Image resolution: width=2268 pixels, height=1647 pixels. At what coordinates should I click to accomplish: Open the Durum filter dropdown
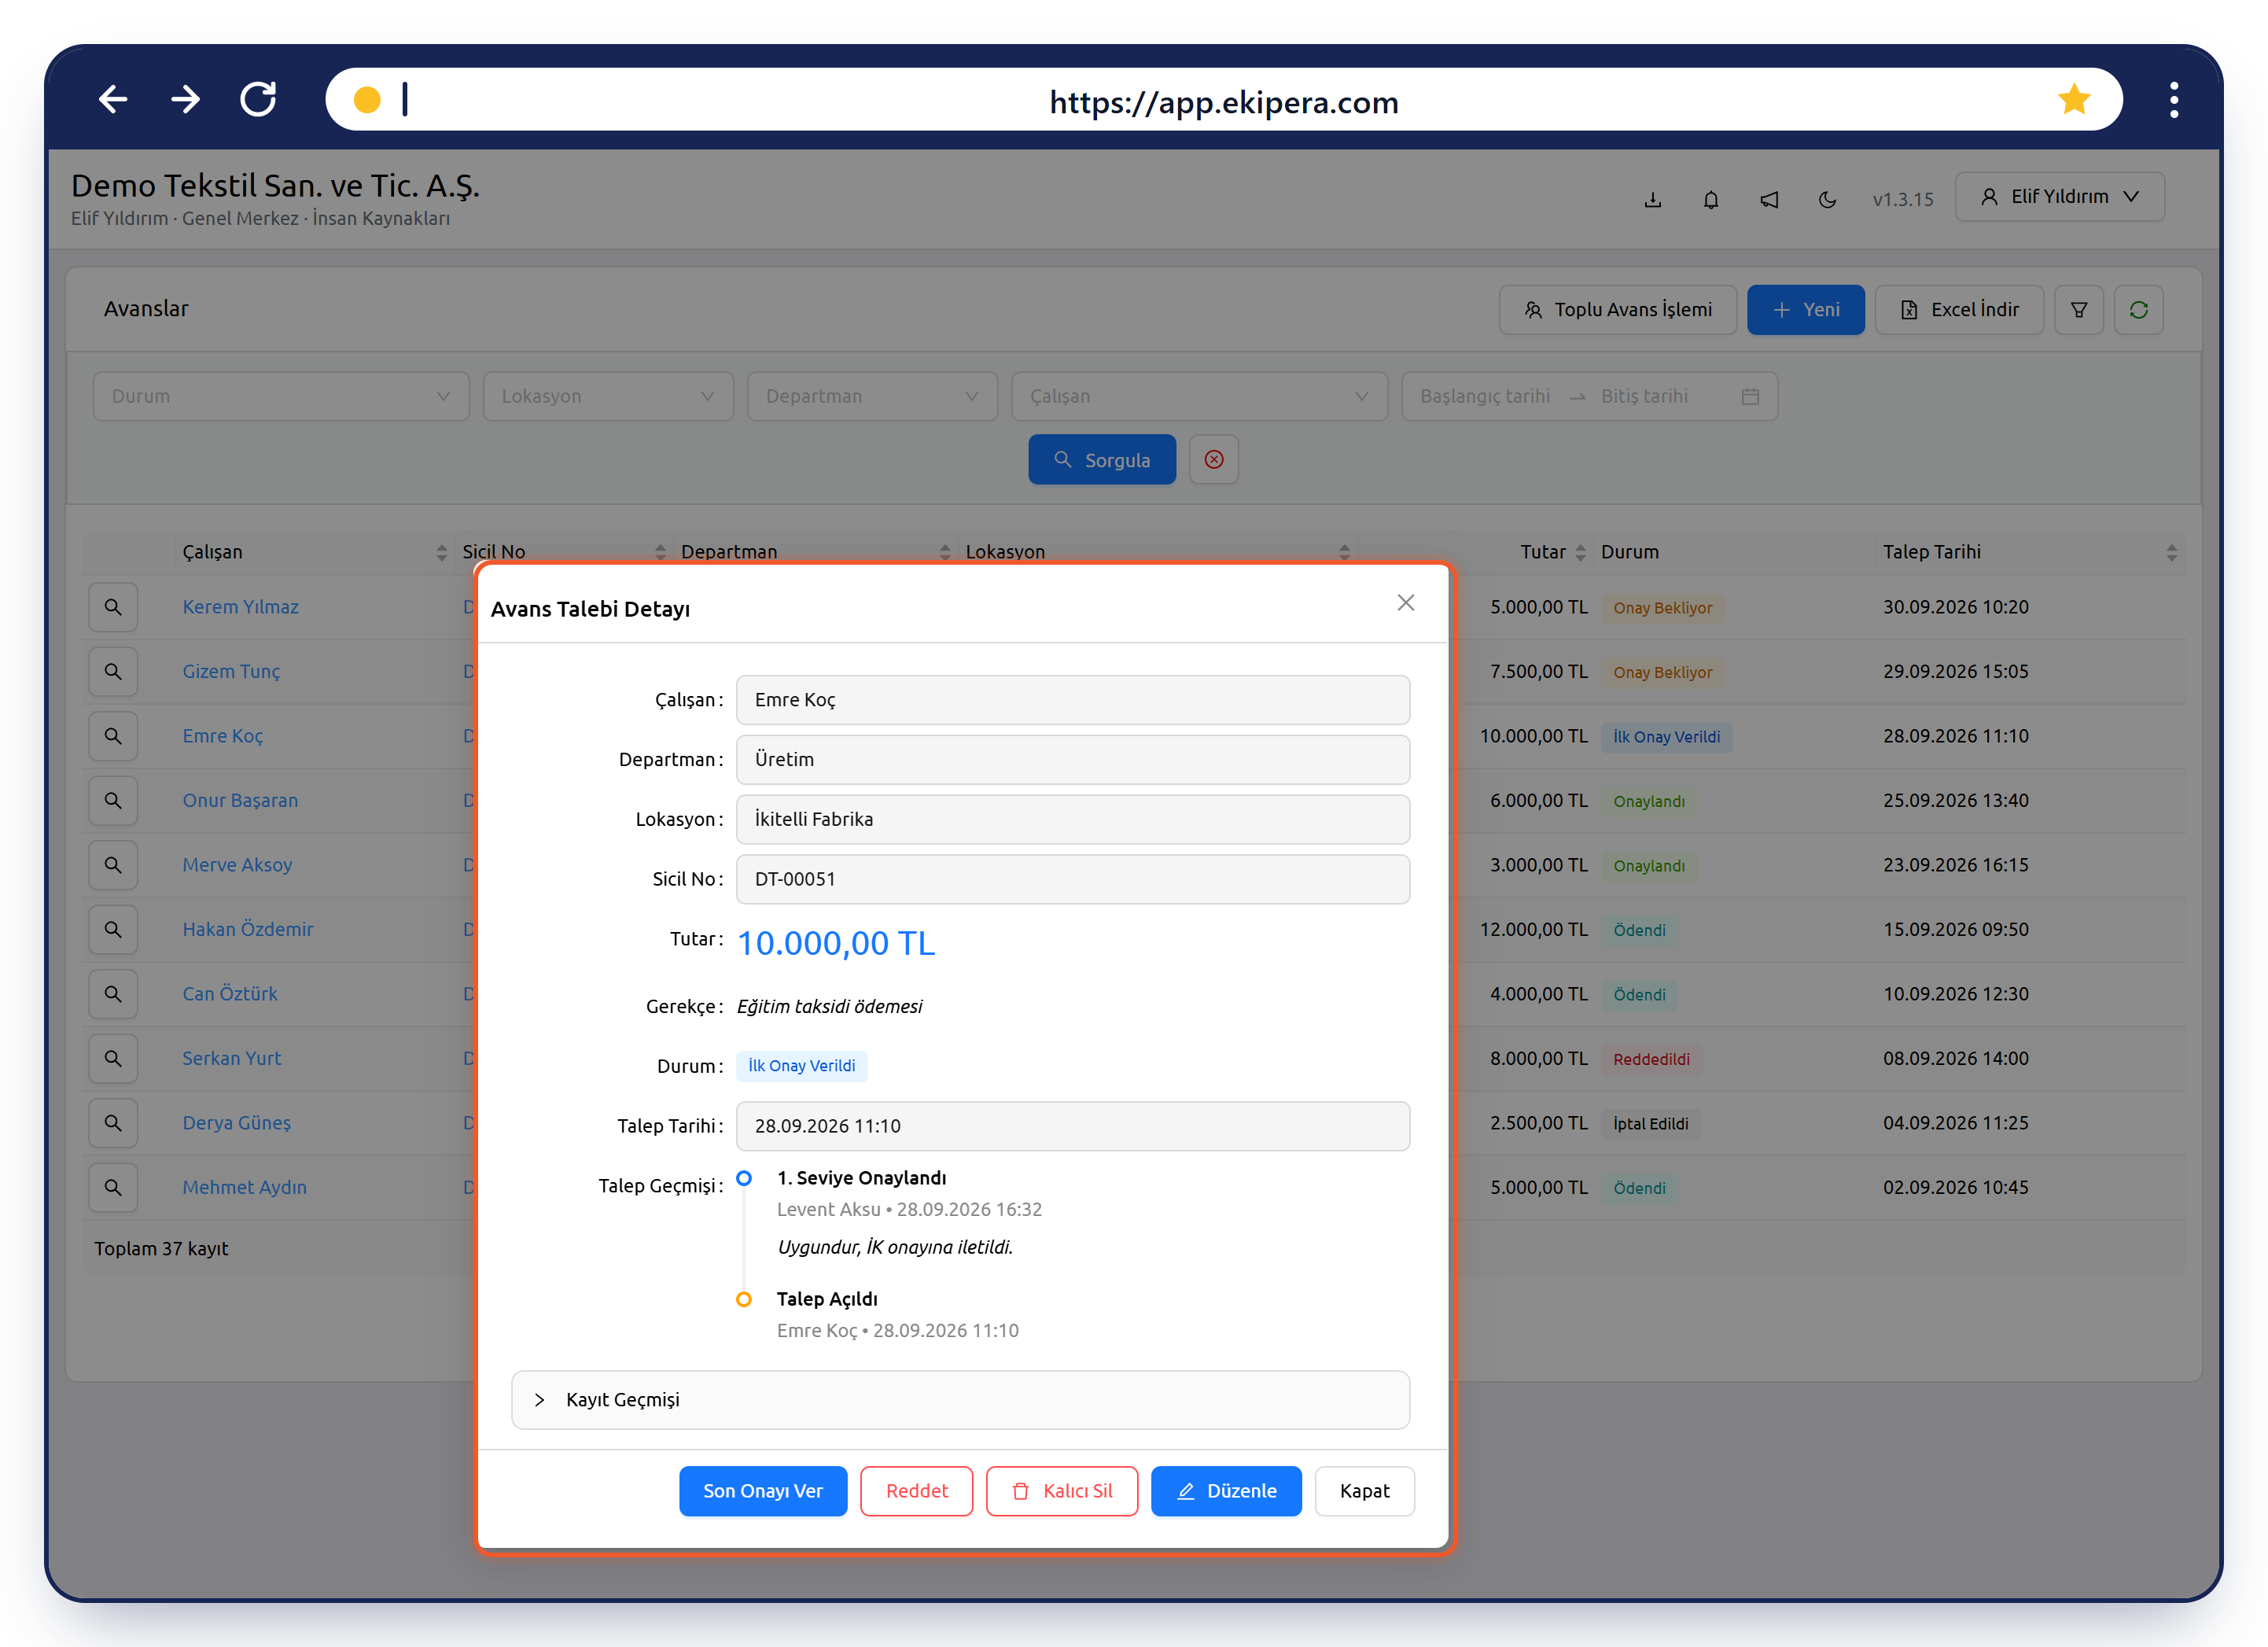tap(281, 397)
